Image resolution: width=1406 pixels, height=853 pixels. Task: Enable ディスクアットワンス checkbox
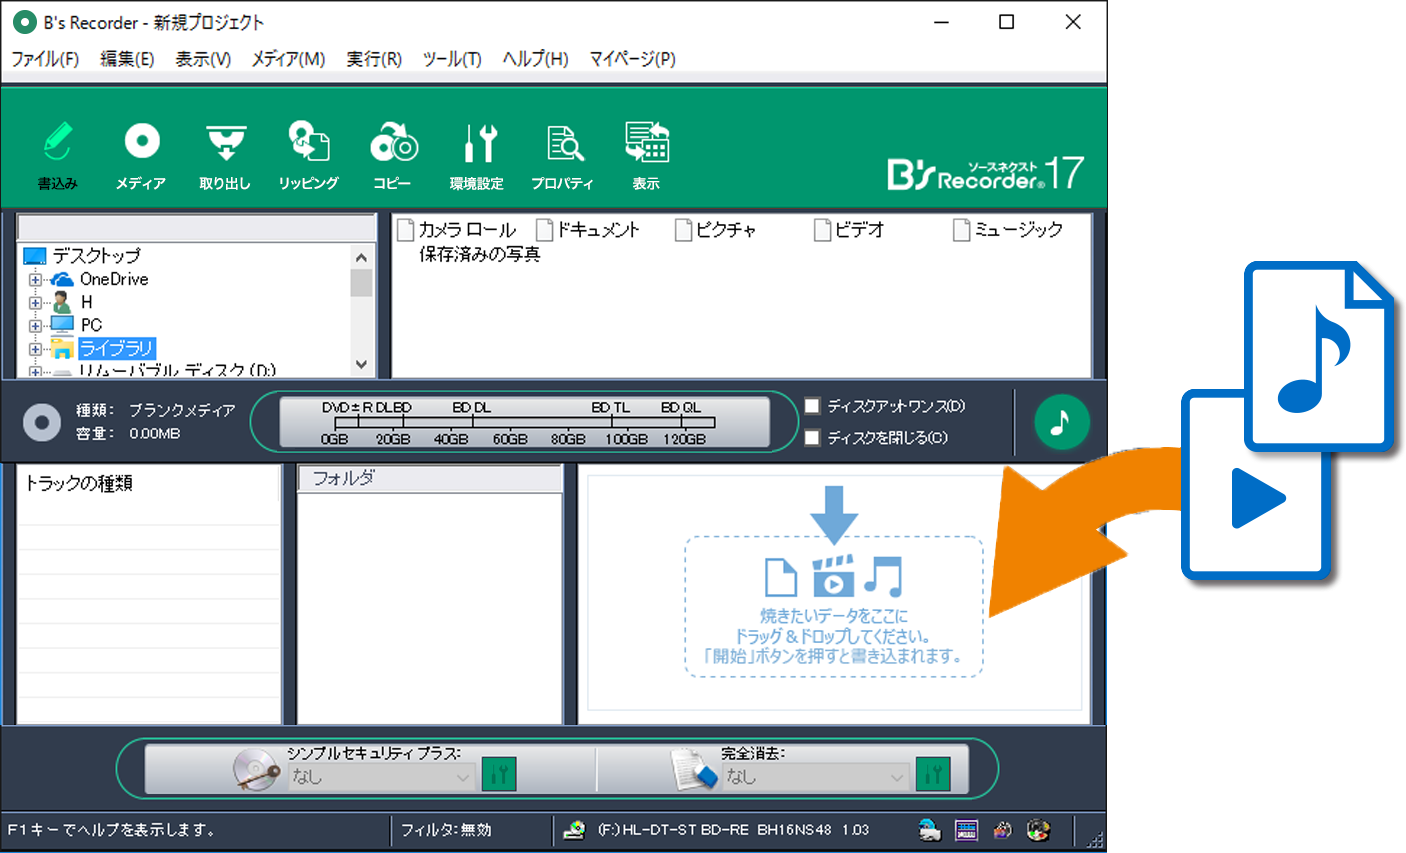click(812, 406)
